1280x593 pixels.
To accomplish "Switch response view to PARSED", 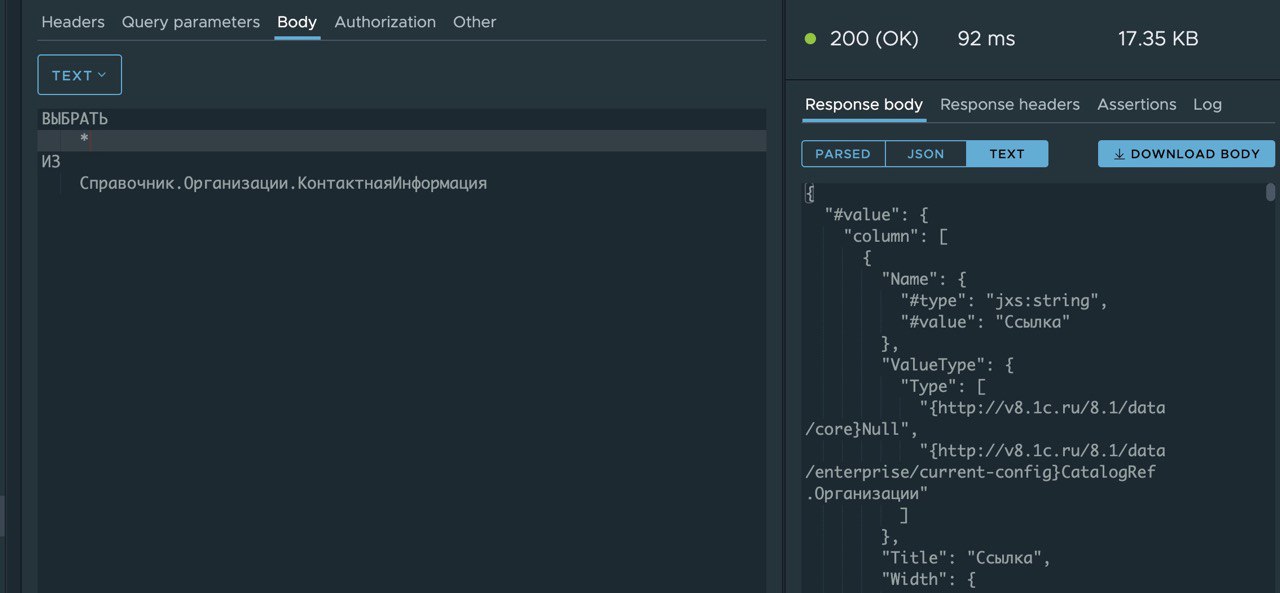I will (x=843, y=154).
